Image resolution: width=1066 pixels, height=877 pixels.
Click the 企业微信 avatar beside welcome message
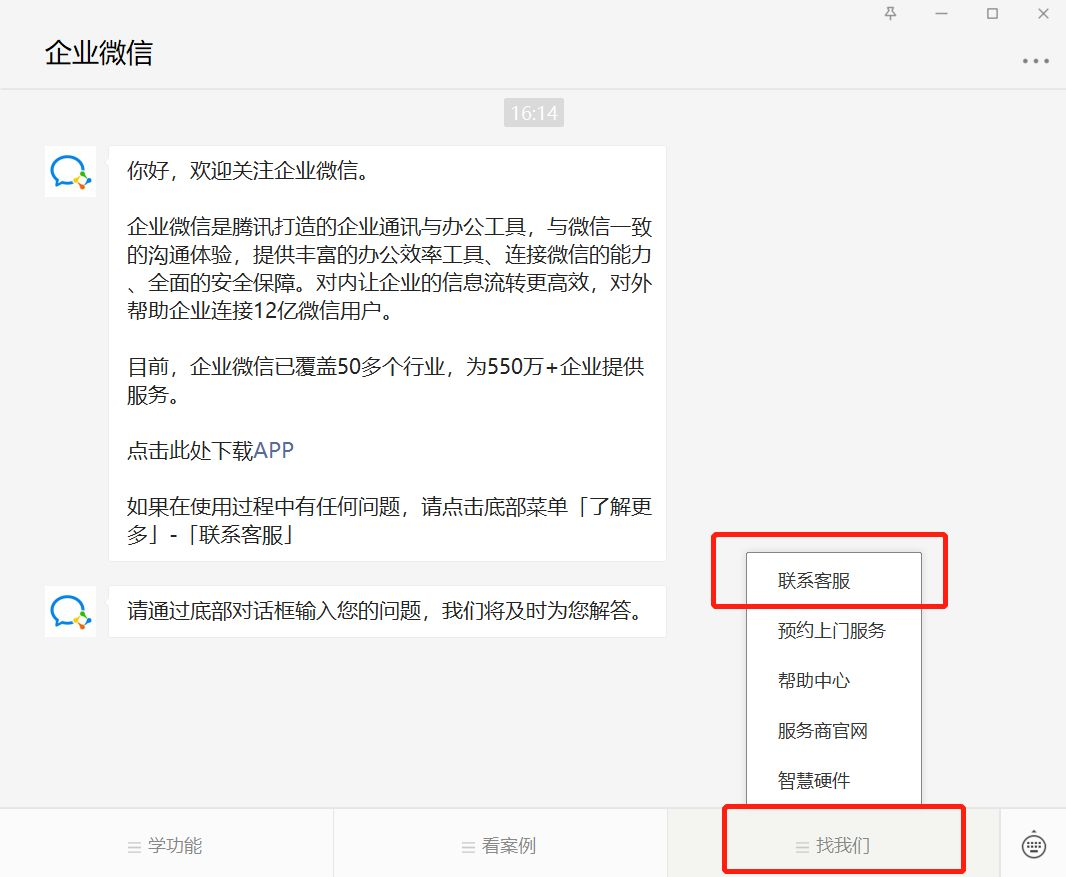click(x=70, y=171)
